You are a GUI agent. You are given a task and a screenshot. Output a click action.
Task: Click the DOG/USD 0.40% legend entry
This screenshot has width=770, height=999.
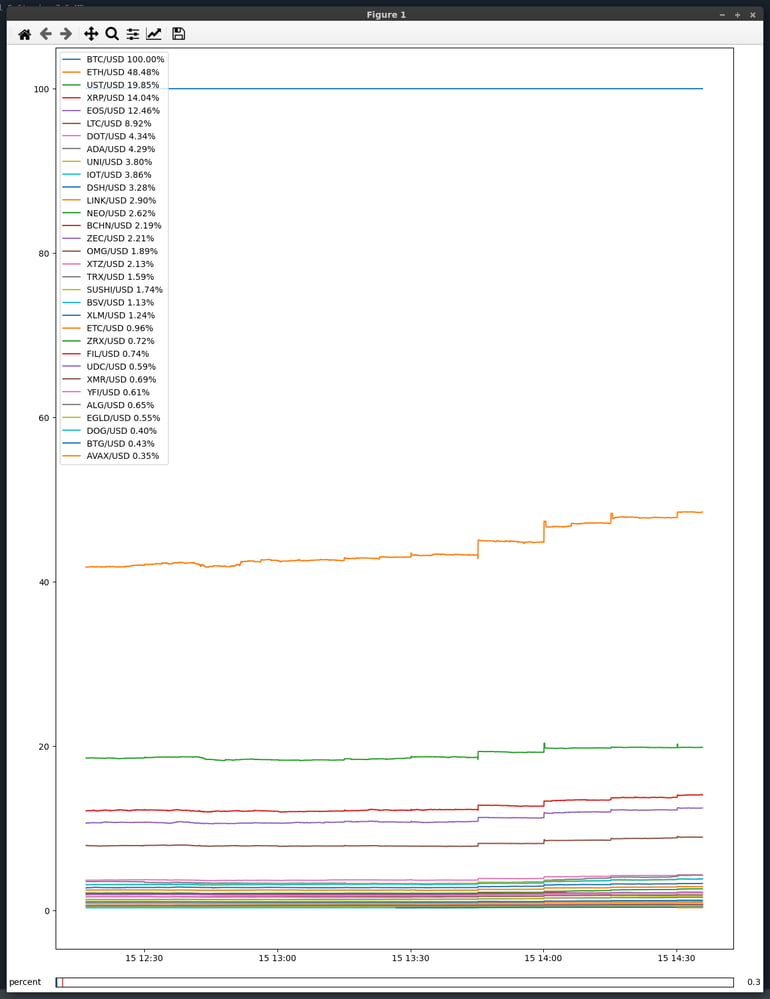click(x=110, y=431)
